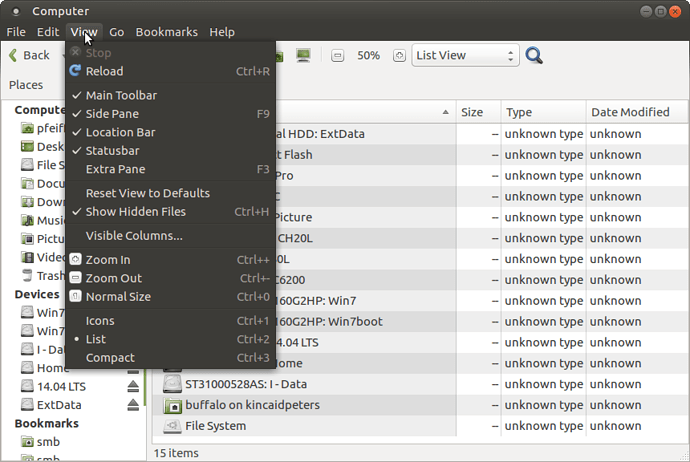Click the Back button
This screenshot has width=690, height=462.
pyautogui.click(x=29, y=56)
